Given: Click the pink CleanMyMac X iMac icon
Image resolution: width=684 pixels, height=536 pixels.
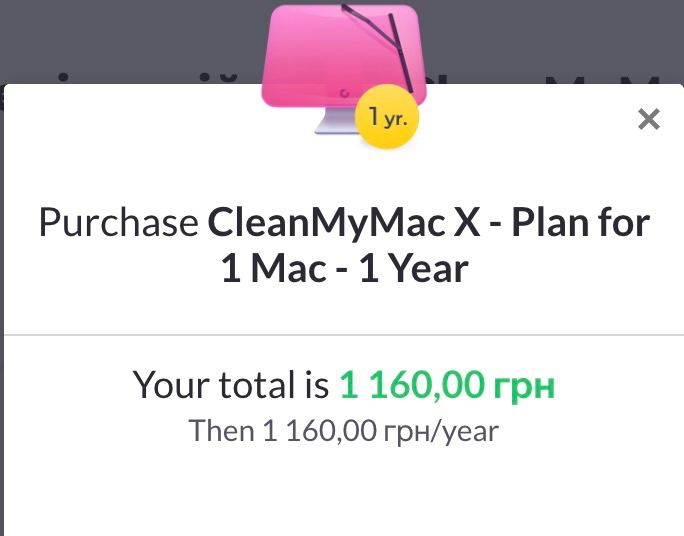Looking at the screenshot, I should [344, 69].
